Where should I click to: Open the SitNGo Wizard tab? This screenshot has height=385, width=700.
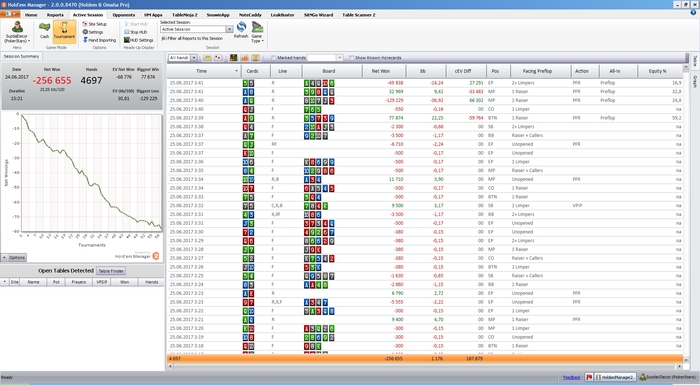[318, 15]
